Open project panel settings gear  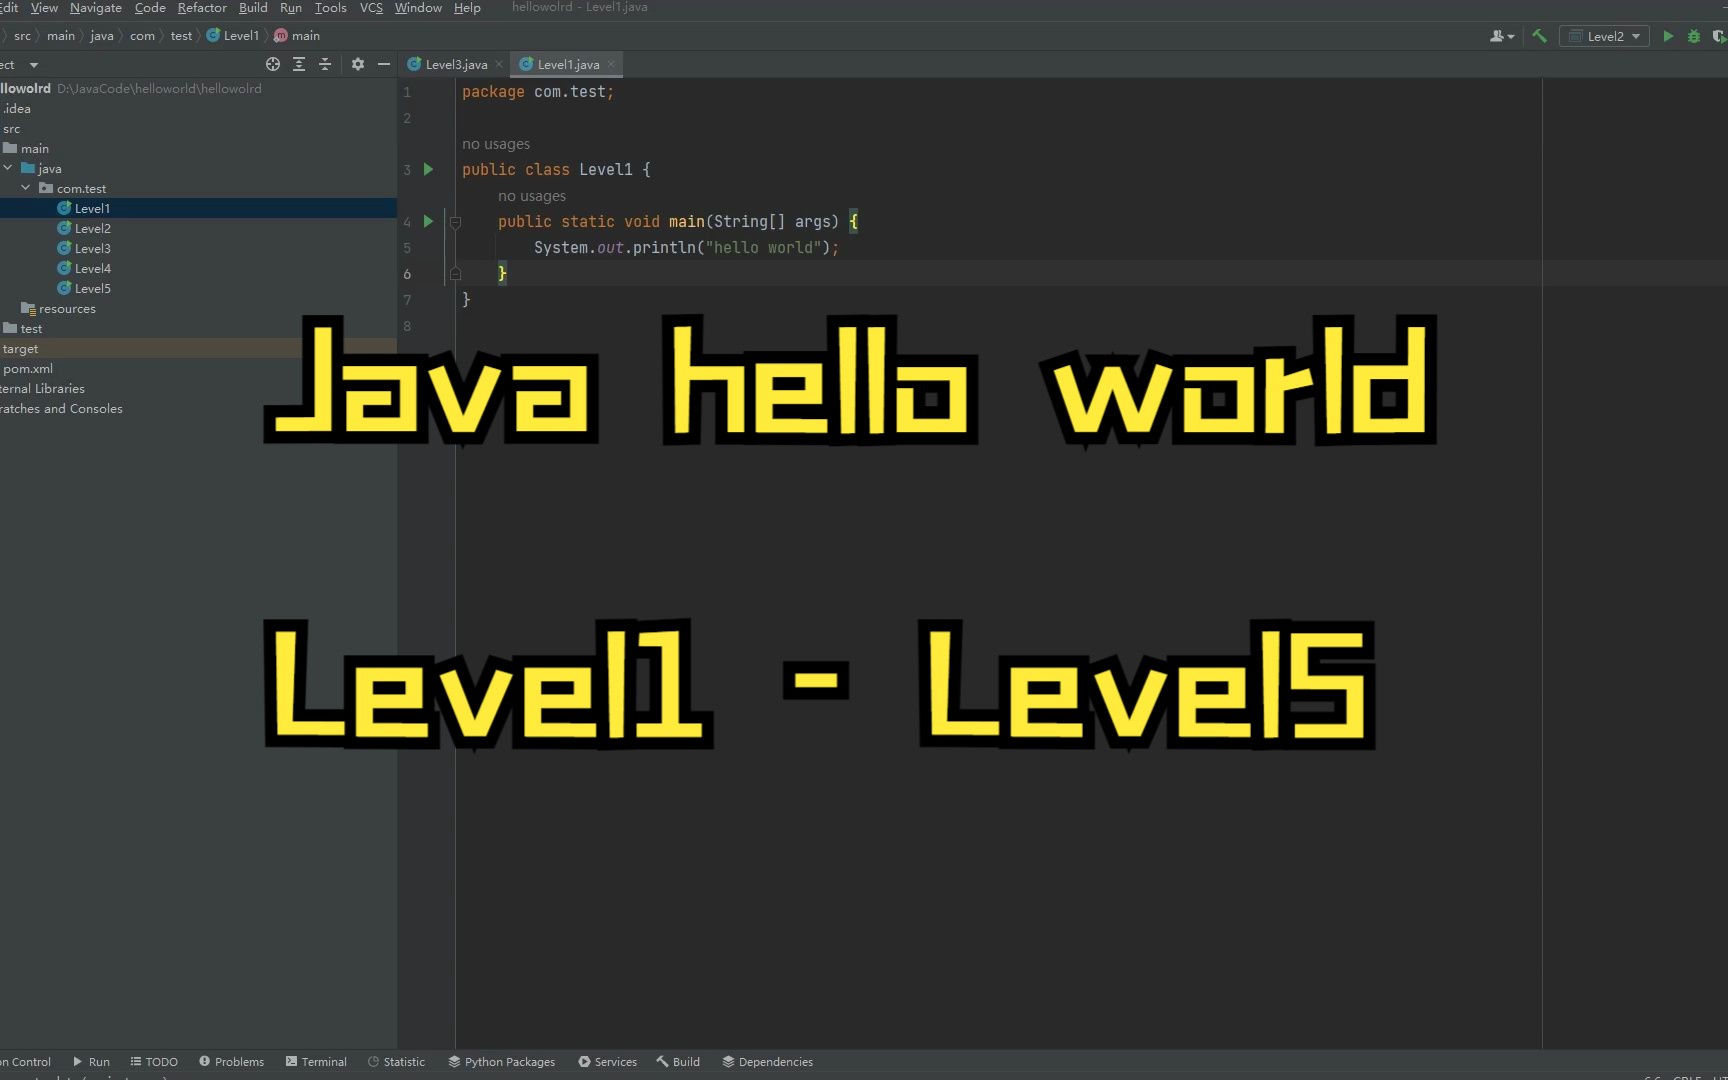click(358, 64)
